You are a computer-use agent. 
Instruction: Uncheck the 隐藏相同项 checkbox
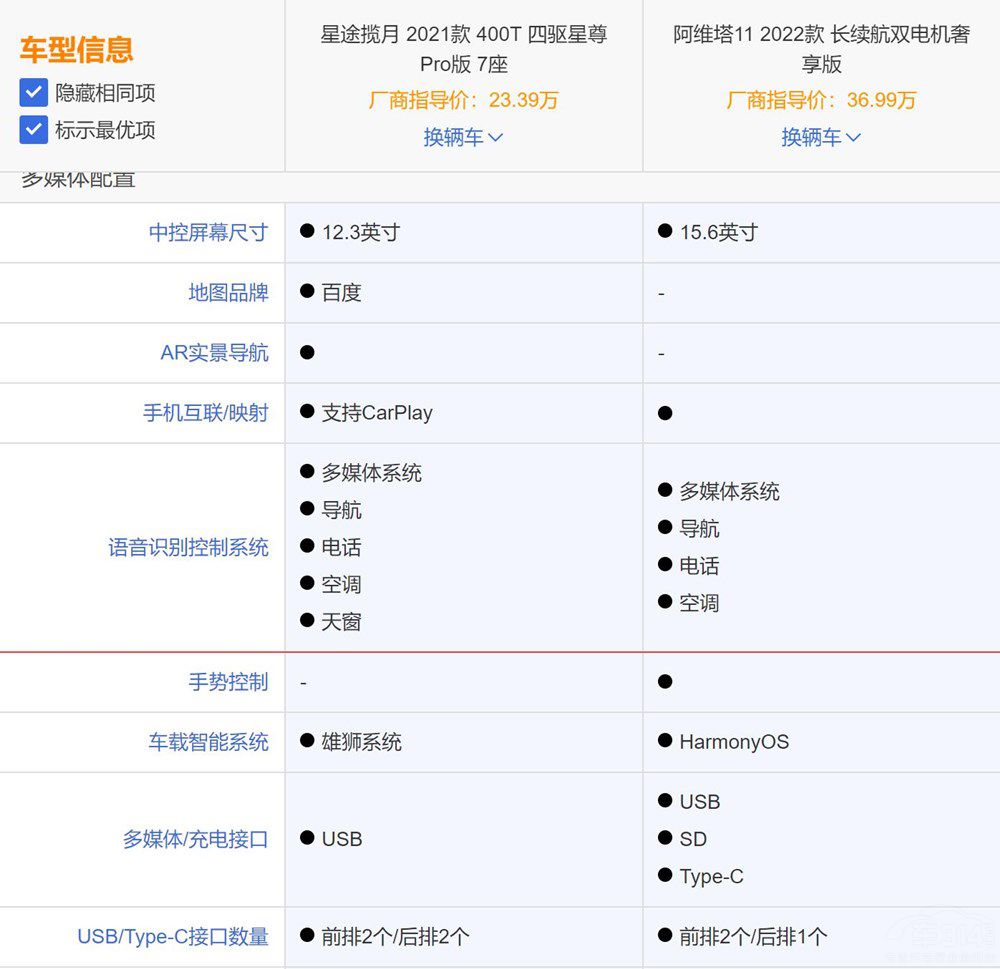pos(33,93)
